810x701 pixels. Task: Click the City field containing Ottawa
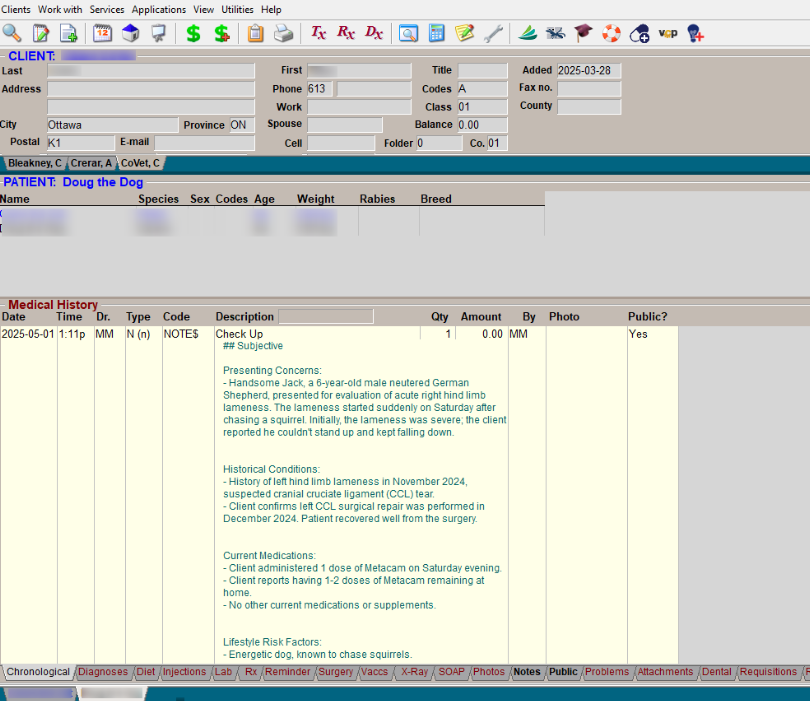113,125
